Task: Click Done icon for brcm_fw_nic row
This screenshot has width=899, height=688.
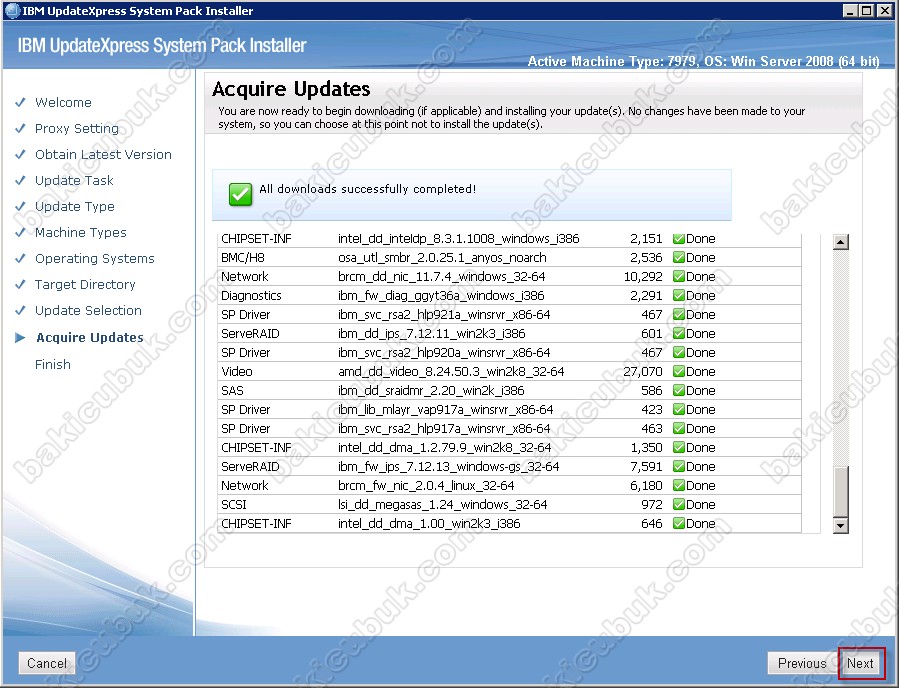Action: pyautogui.click(x=679, y=485)
